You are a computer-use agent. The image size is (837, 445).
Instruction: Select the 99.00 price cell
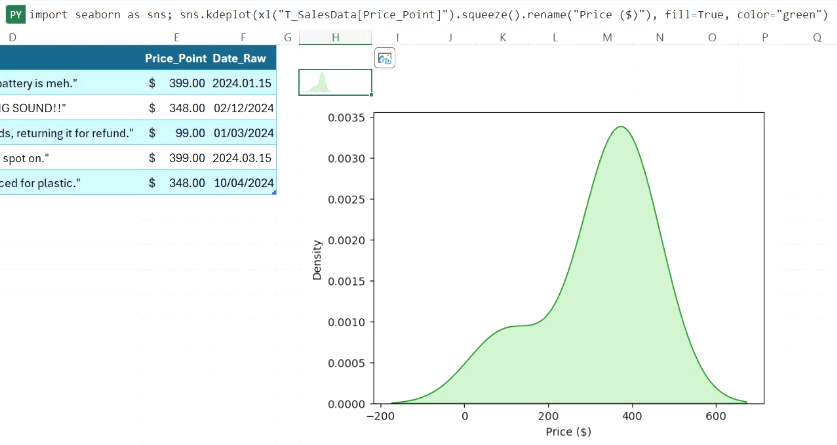[176, 133]
